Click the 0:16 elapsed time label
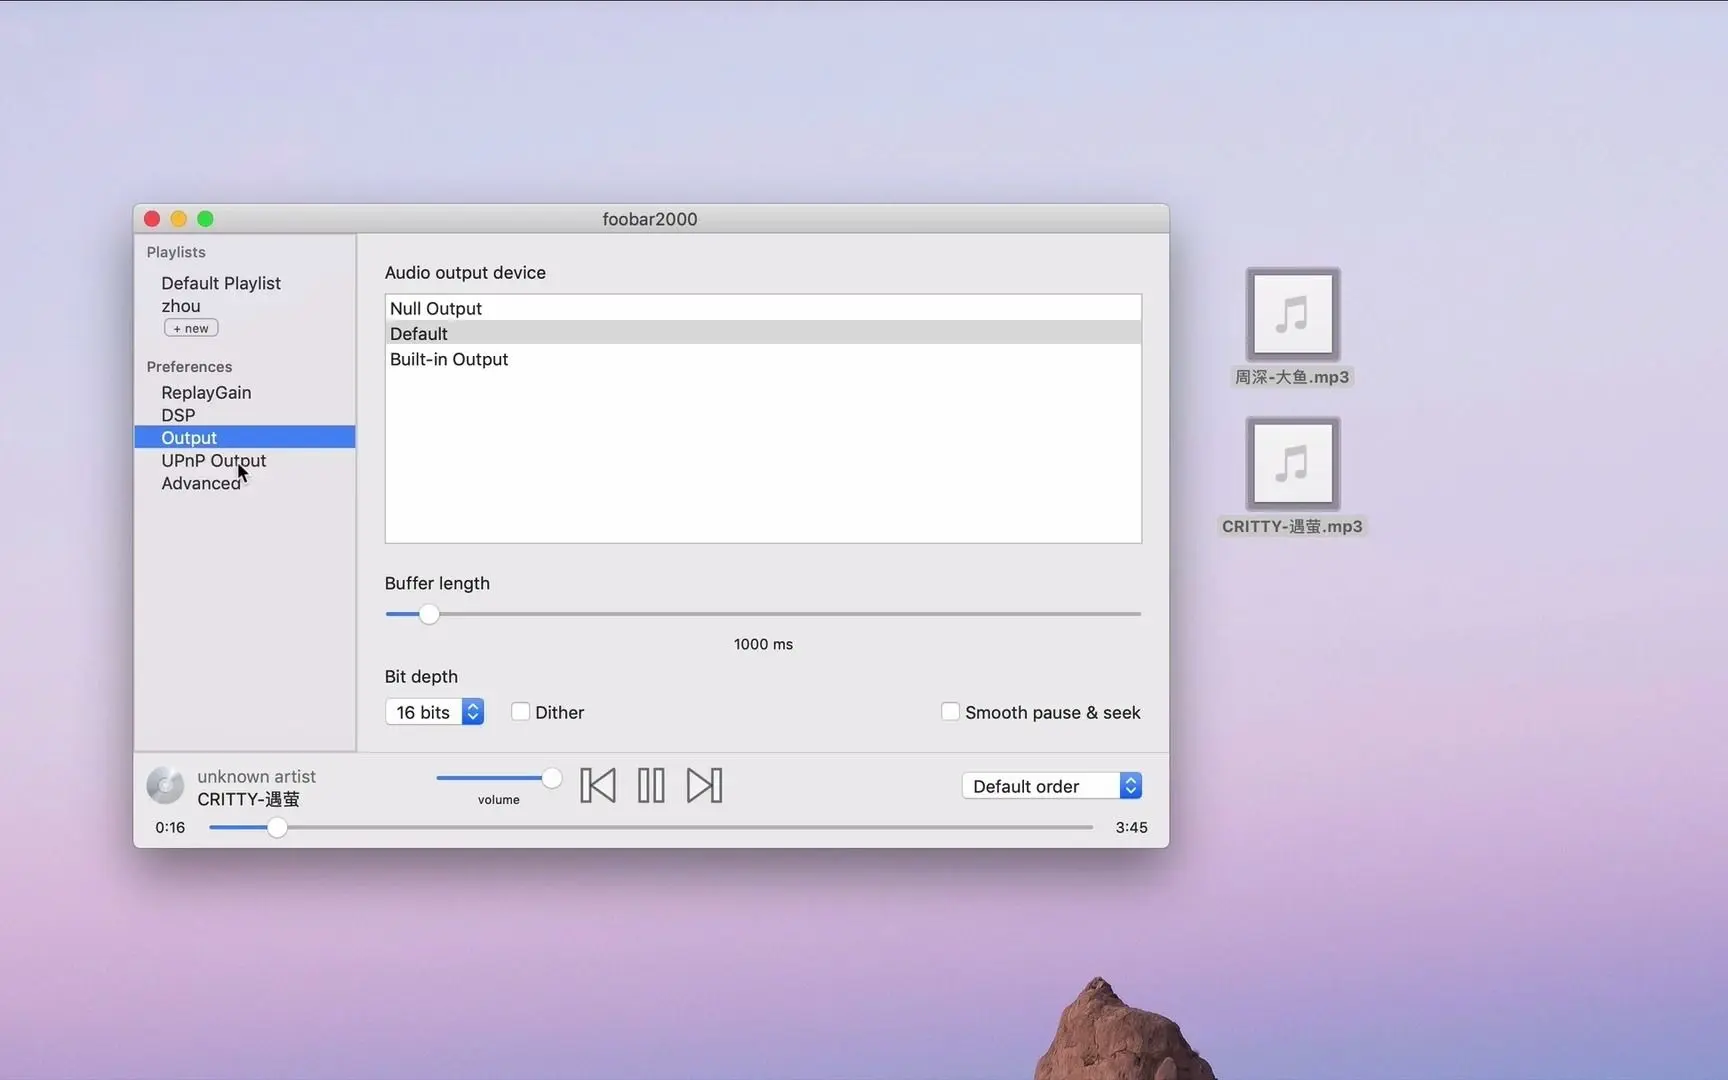This screenshot has width=1728, height=1080. 170,827
